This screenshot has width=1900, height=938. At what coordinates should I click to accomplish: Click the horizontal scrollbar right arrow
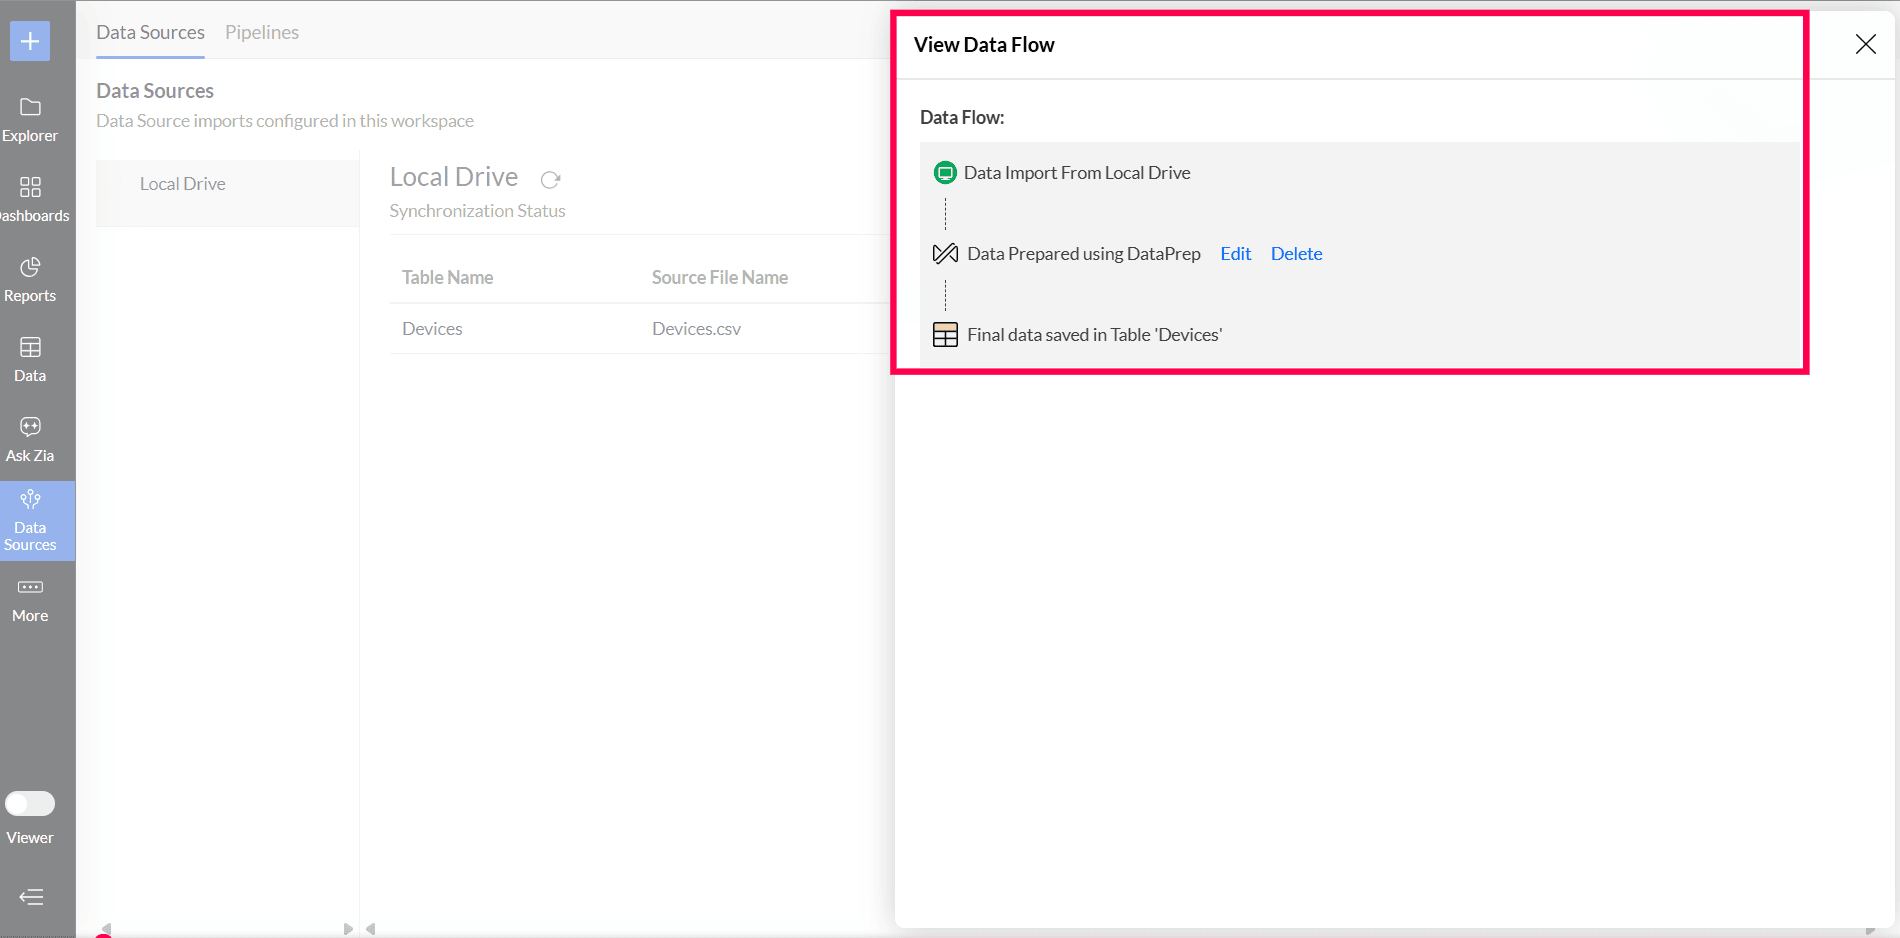point(348,929)
